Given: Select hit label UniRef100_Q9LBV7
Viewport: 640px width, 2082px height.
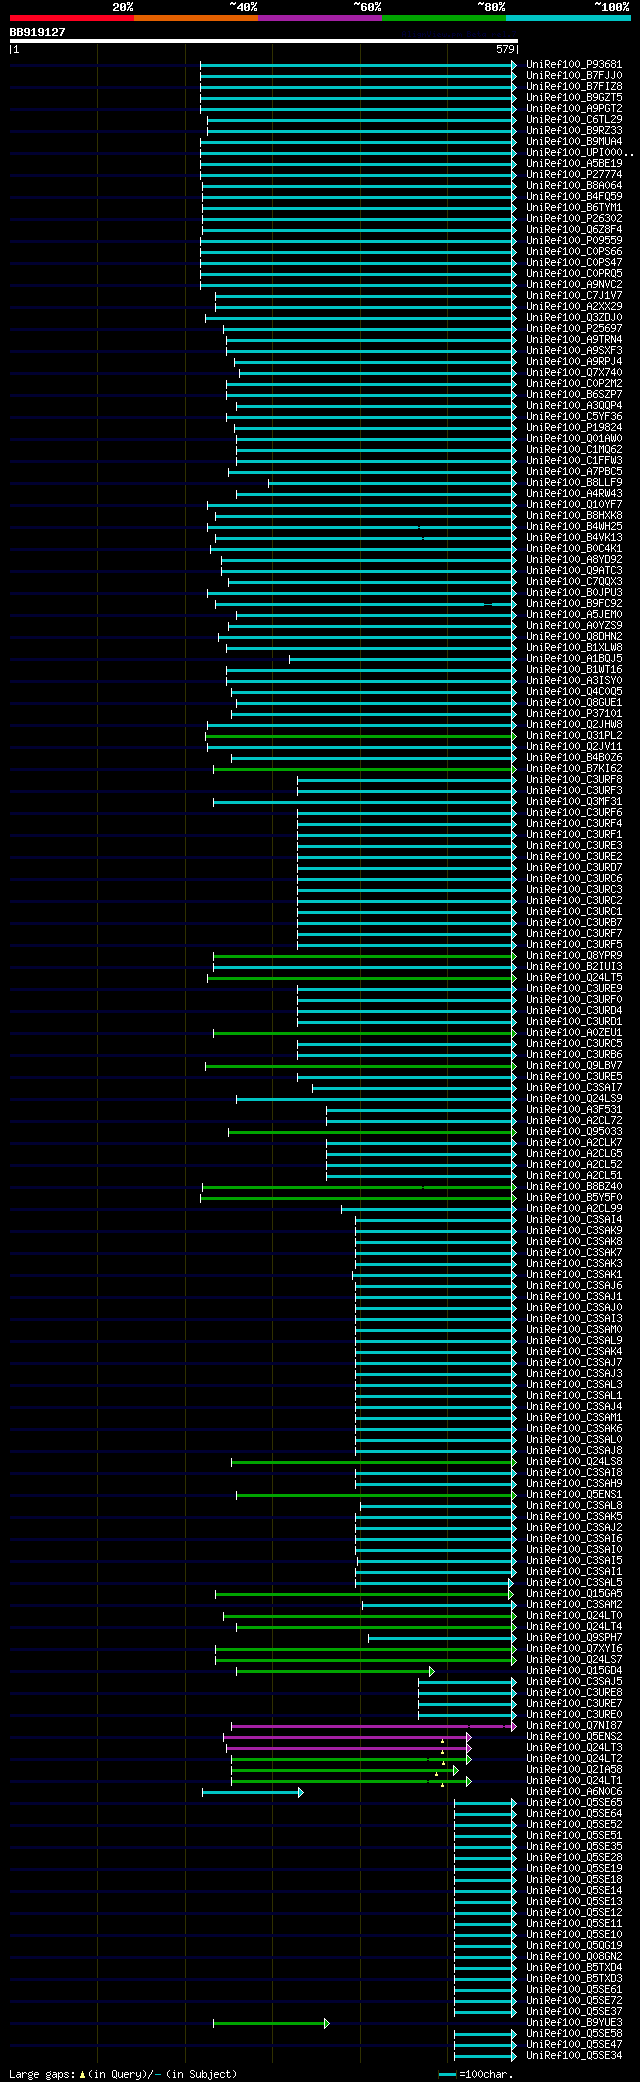Looking at the screenshot, I should click(x=574, y=1066).
